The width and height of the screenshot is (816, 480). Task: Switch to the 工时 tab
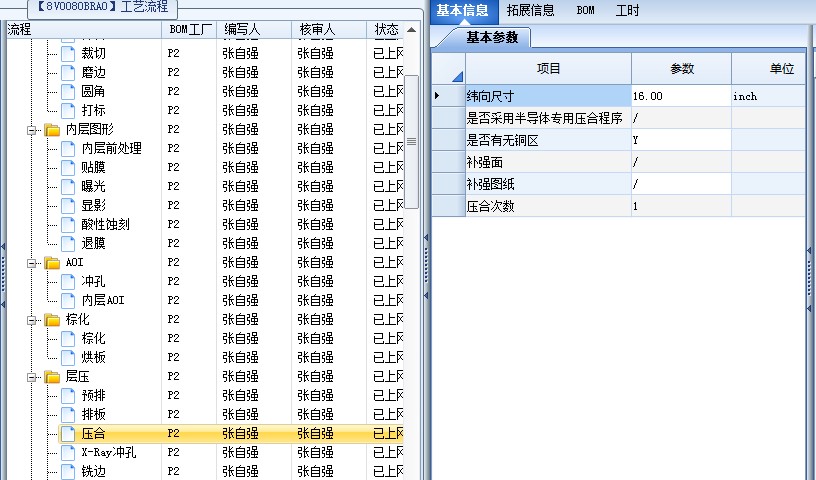[627, 10]
